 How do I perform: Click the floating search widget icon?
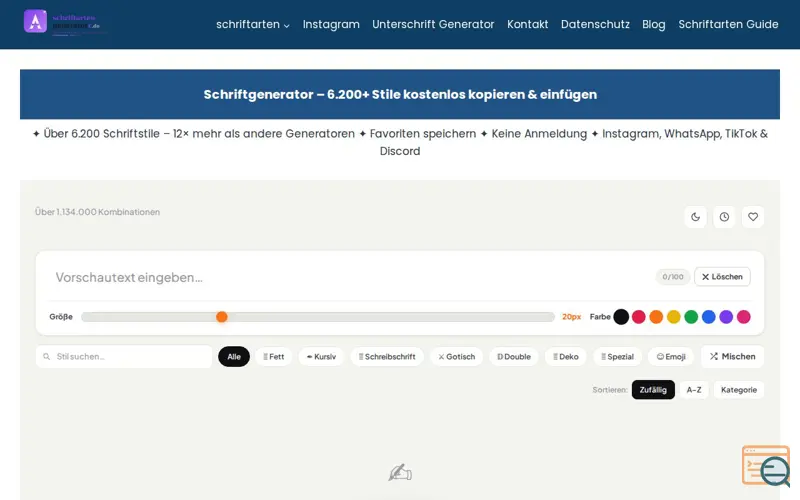tap(766, 465)
